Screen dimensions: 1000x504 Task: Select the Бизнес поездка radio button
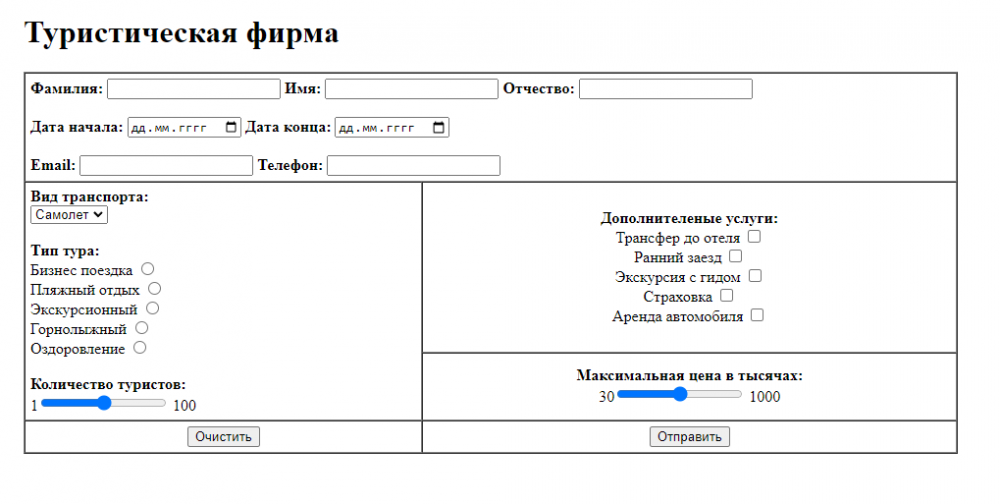pos(148,269)
